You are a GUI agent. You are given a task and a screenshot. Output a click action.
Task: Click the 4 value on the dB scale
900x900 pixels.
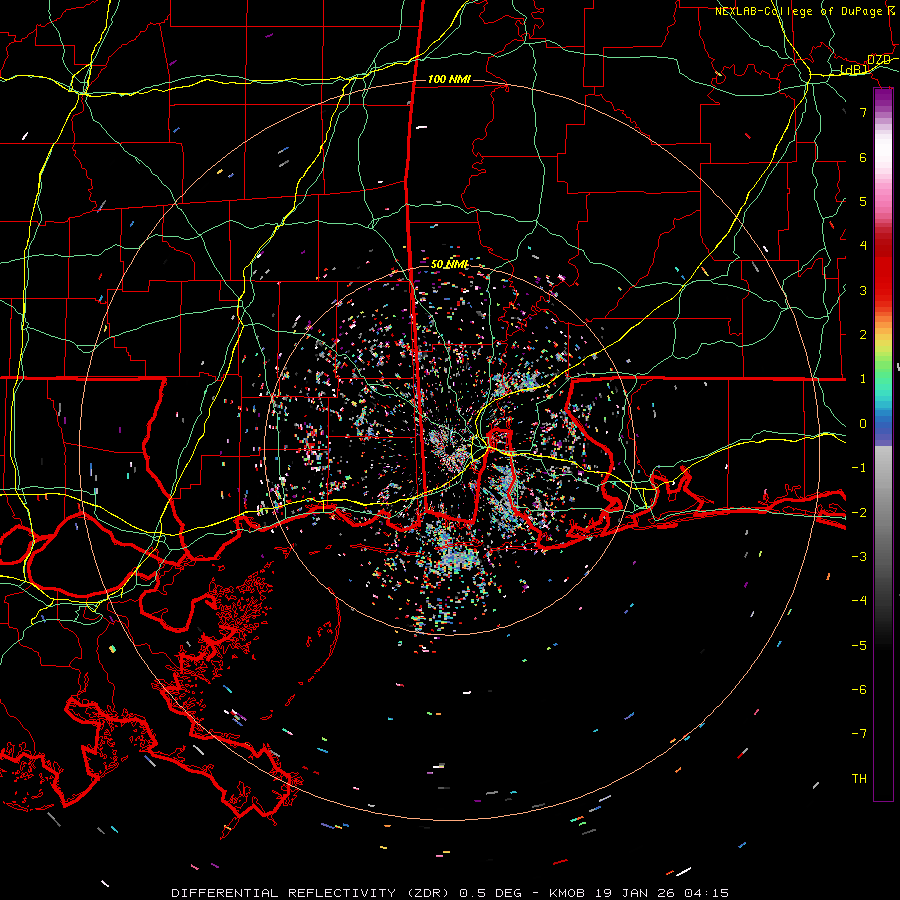pos(863,246)
